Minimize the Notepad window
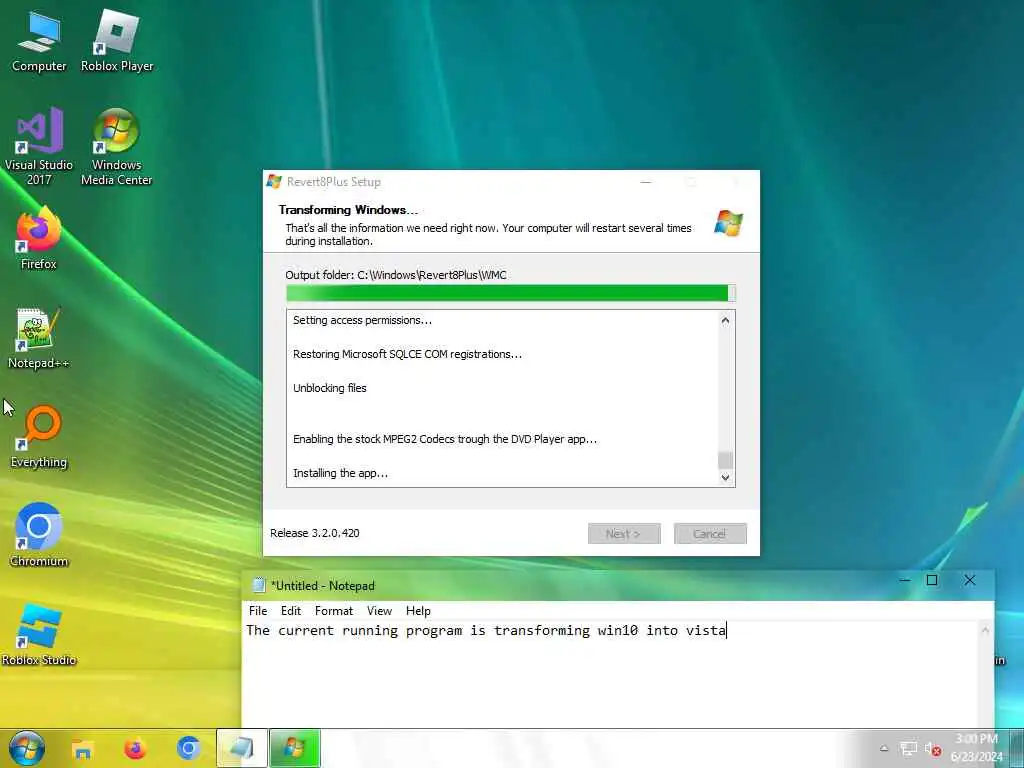The height and width of the screenshot is (768, 1024). tap(904, 580)
